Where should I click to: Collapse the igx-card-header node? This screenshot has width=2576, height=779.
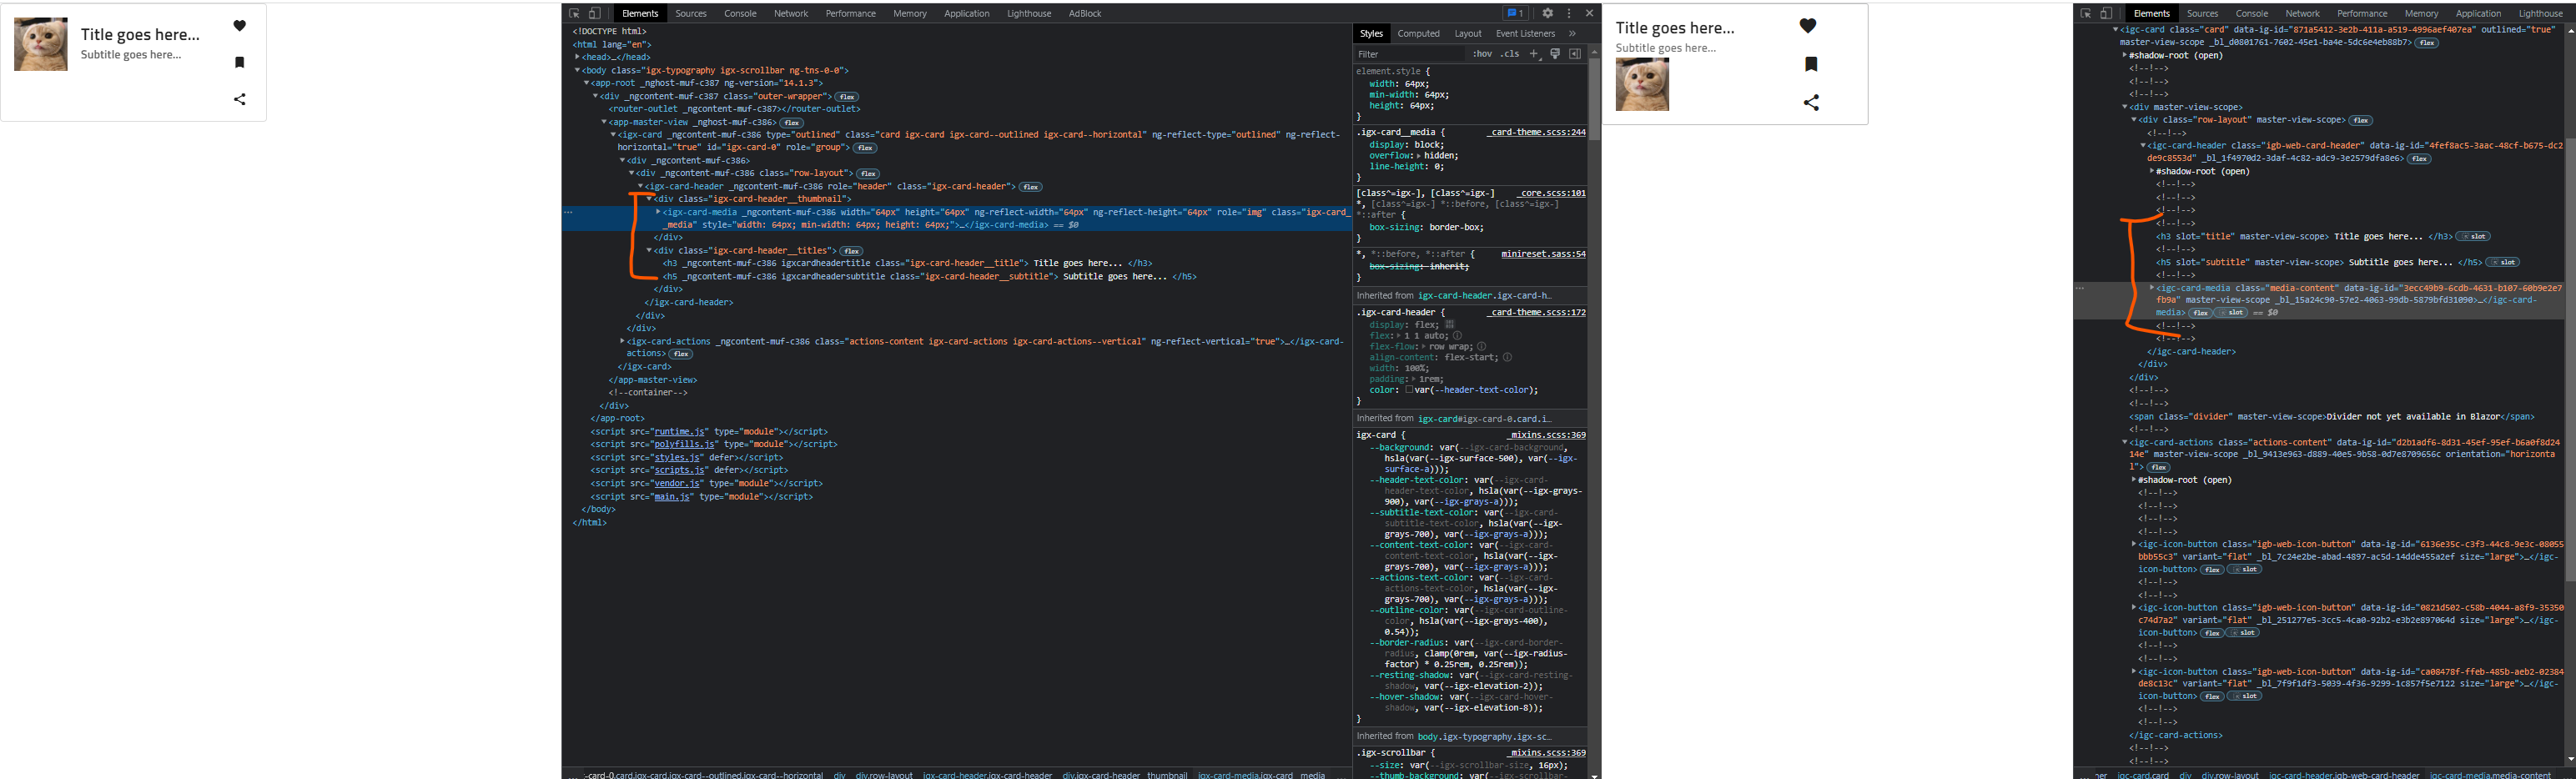pos(641,186)
